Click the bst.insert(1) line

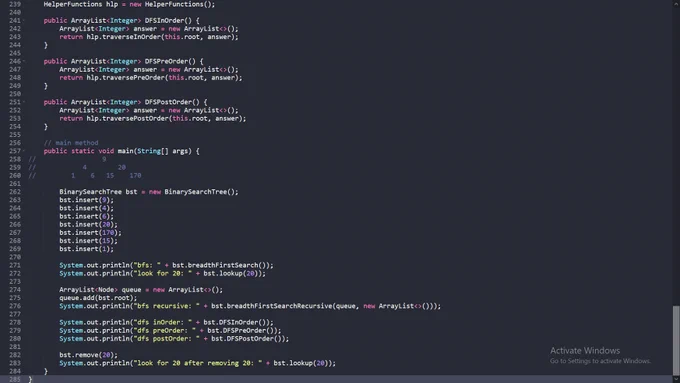tap(86, 249)
